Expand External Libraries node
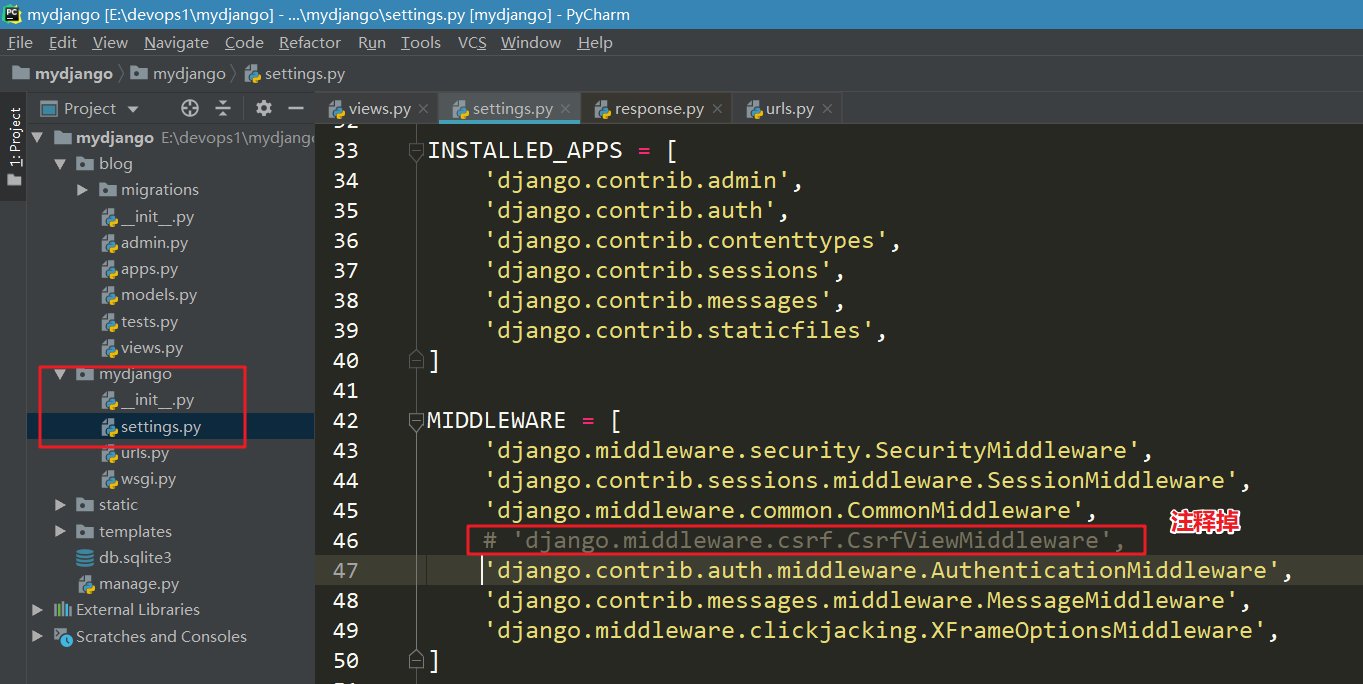This screenshot has width=1363, height=684. pos(38,609)
